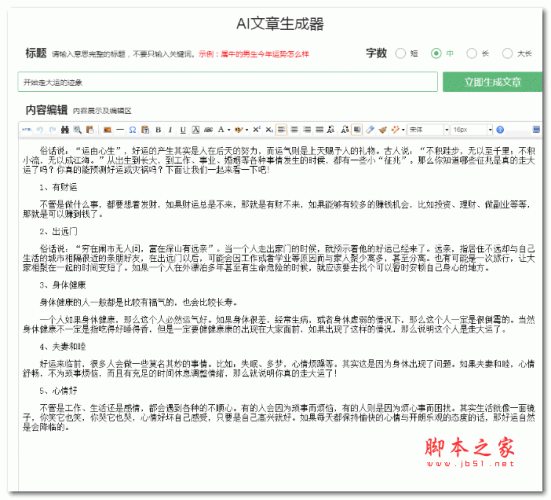Insert a horizontal rule line
Screen dimensions: 551x500
(120, 130)
